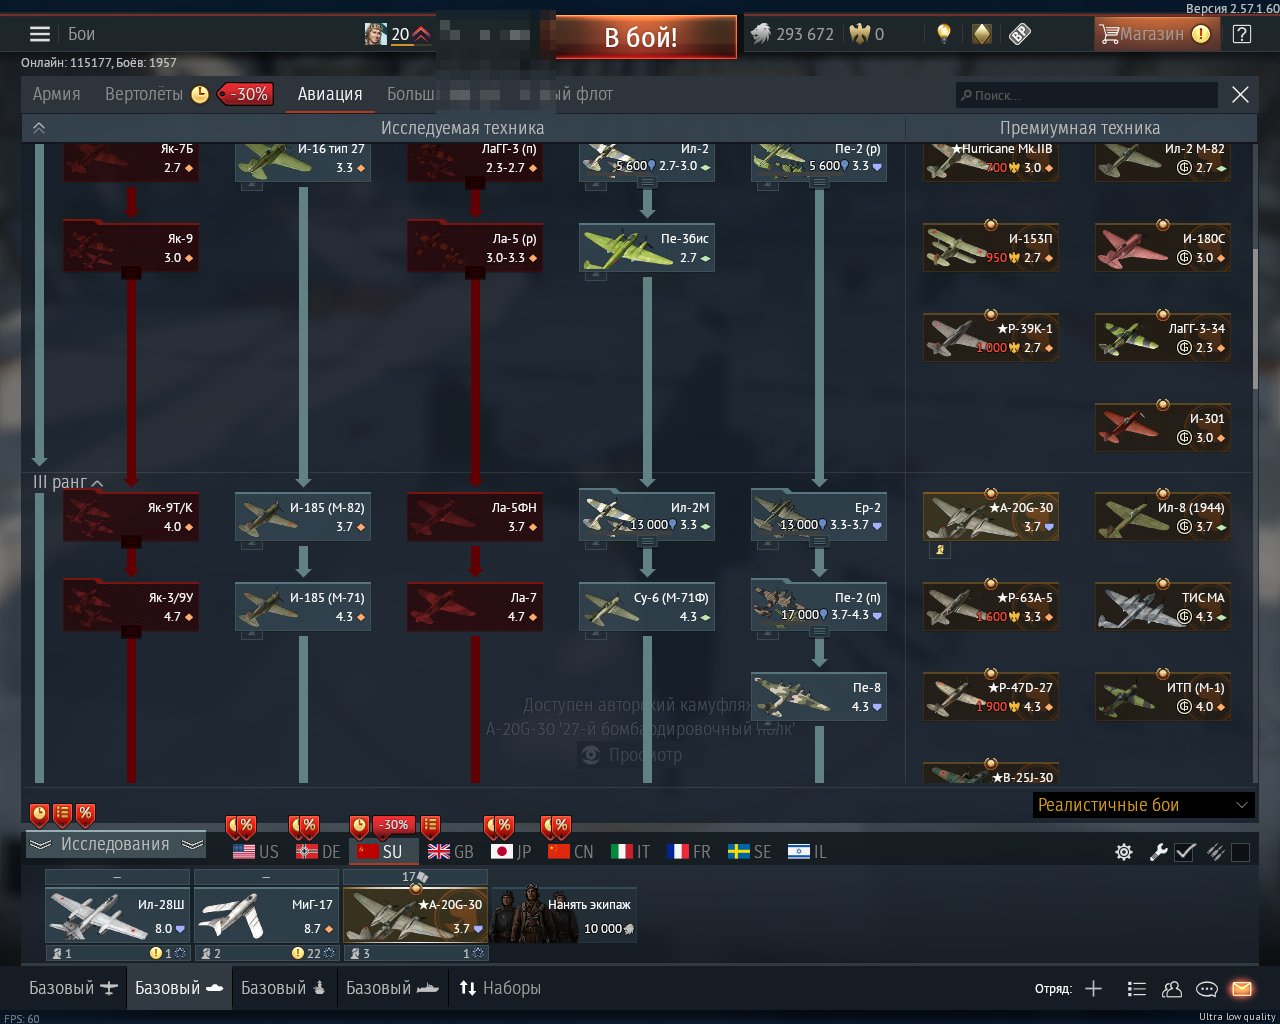Select the Пе-8 bomber card
The height and width of the screenshot is (1024, 1280).
tap(819, 697)
